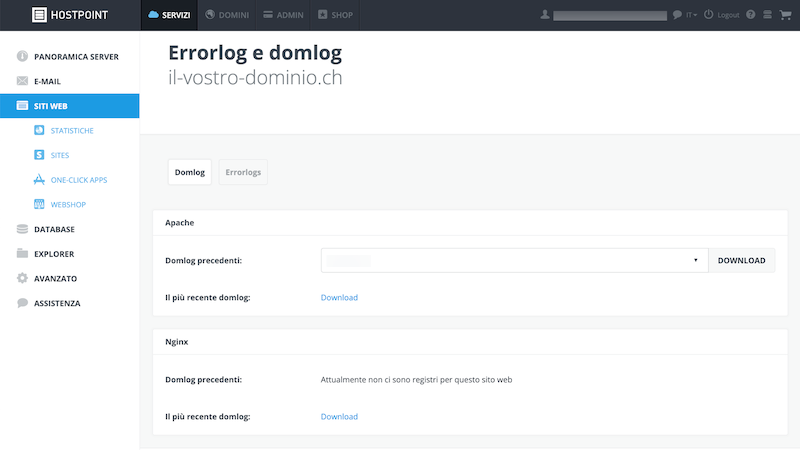
Task: Open the Servizi top menu
Action: (x=169, y=15)
